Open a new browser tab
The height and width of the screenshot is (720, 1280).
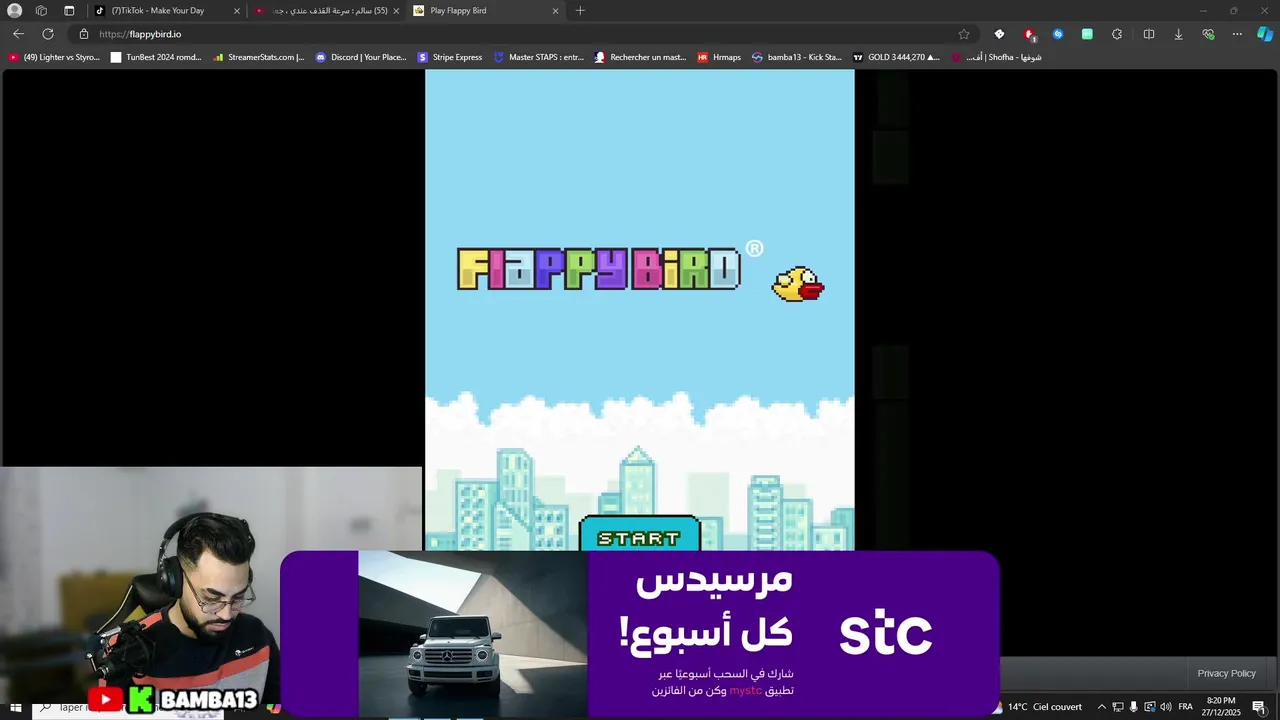pyautogui.click(x=580, y=11)
